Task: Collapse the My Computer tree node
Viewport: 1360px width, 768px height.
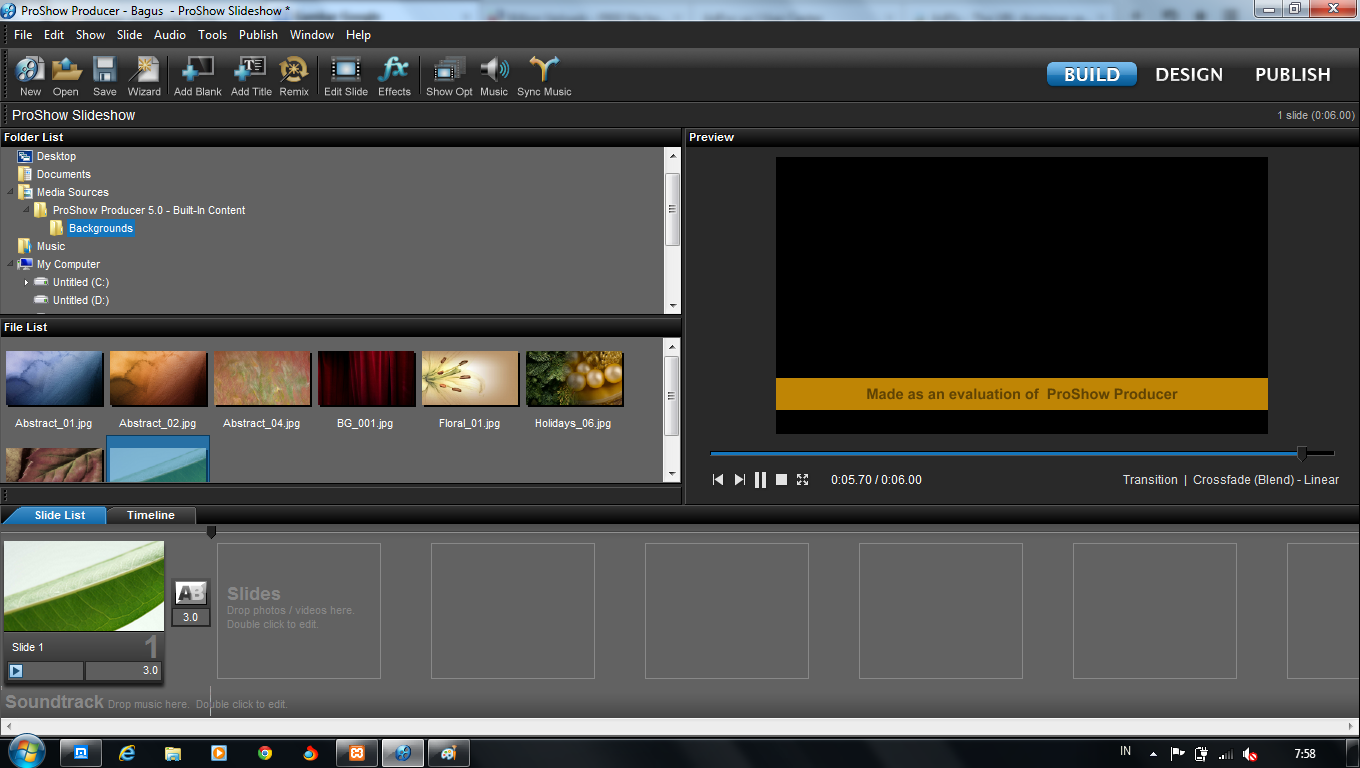Action: (11, 264)
